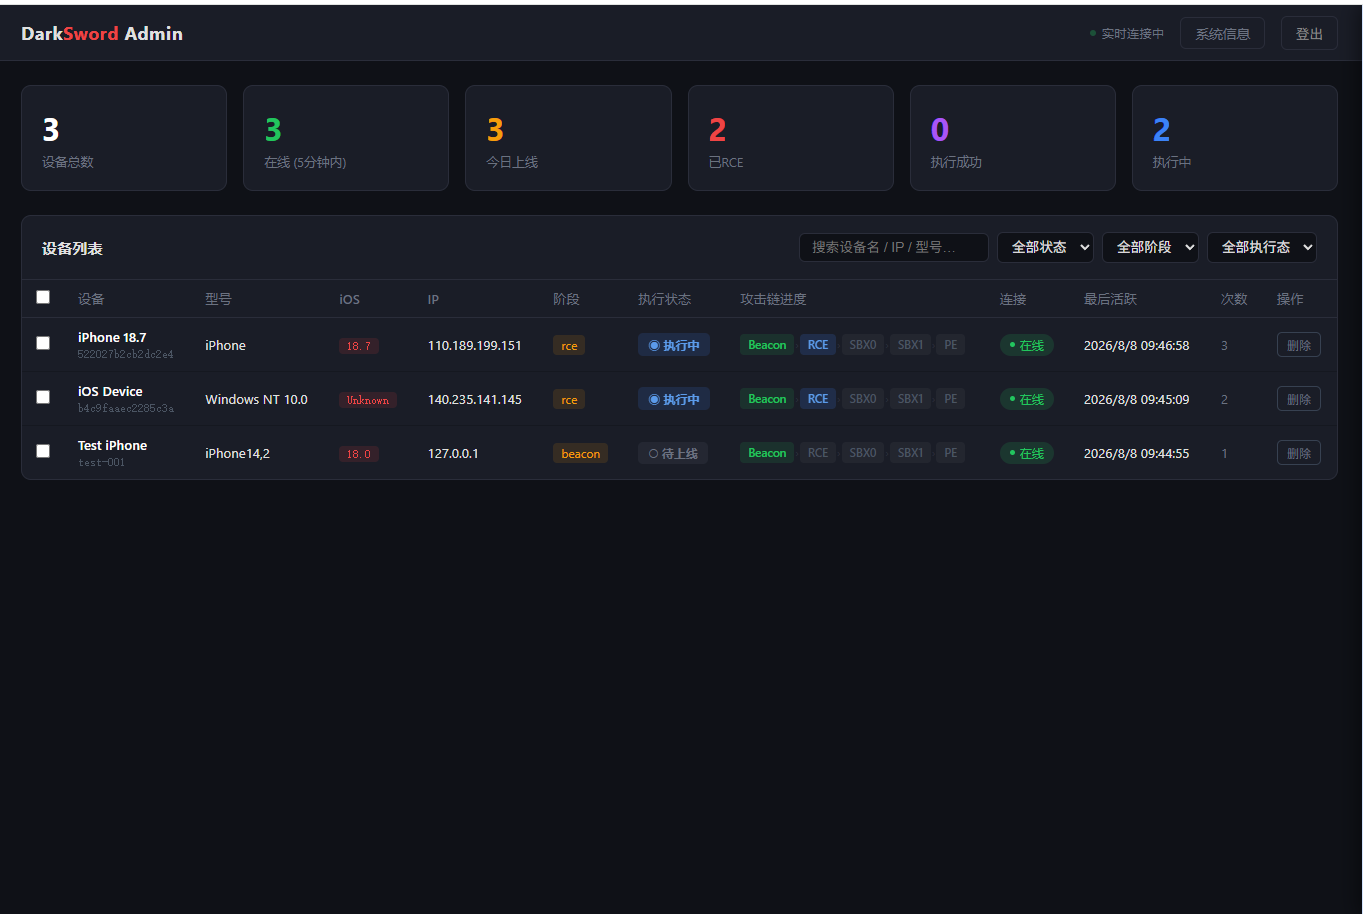Click the 最后活跃 column header
The height and width of the screenshot is (914, 1363).
point(1110,299)
